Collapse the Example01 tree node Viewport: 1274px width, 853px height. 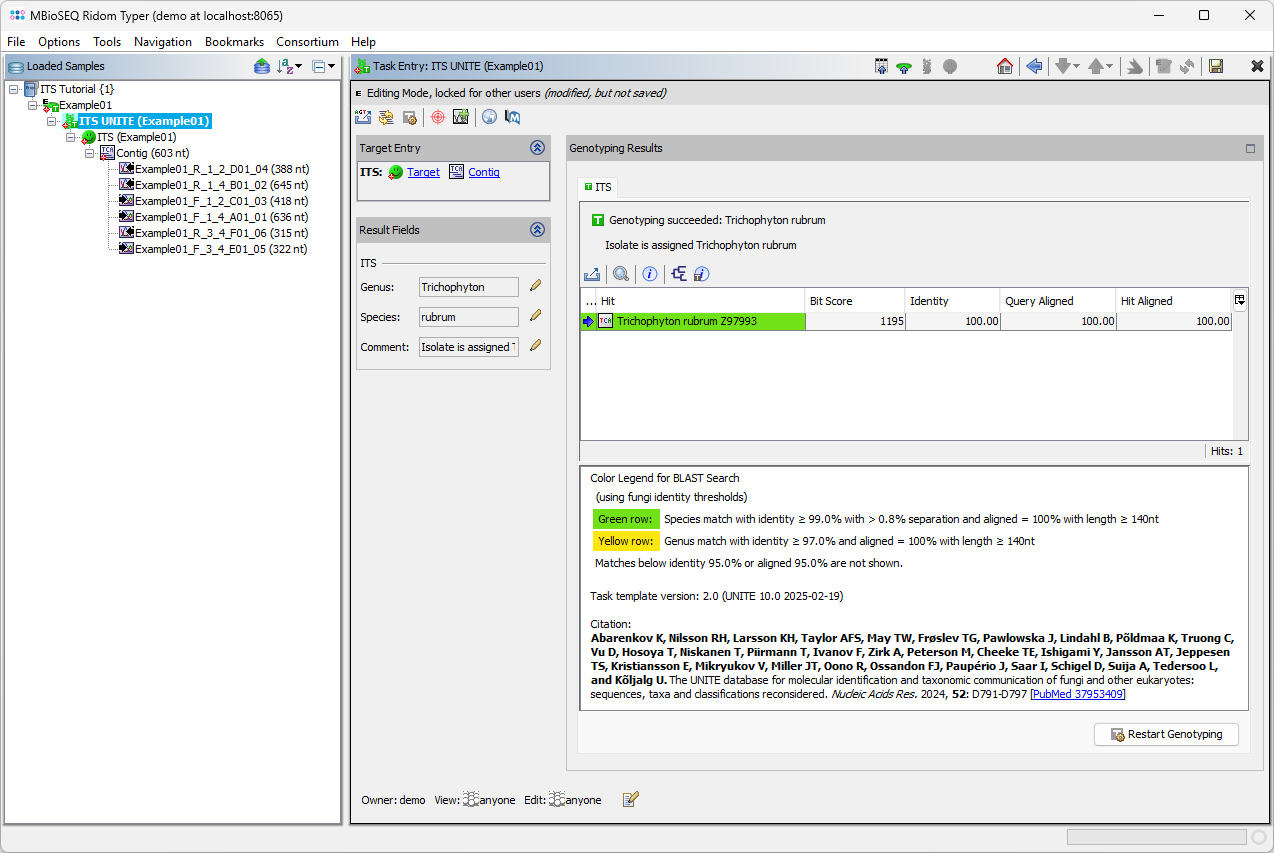coord(33,104)
